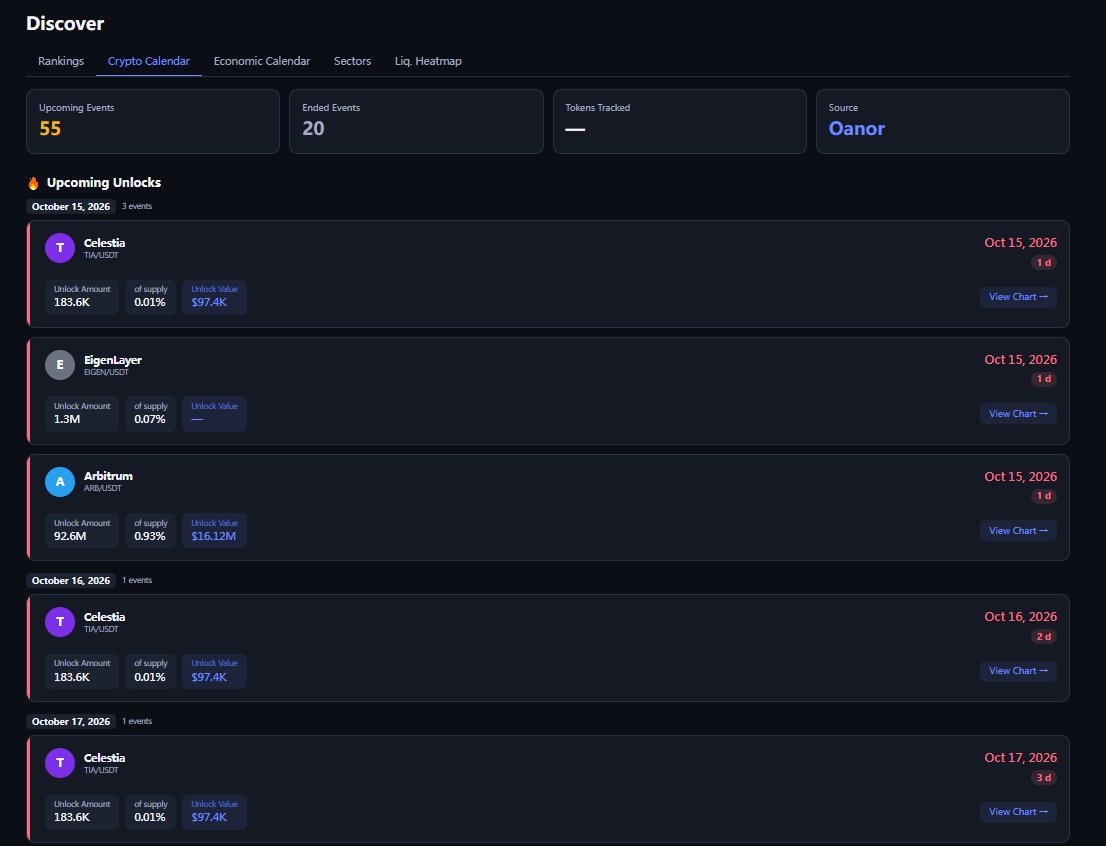This screenshot has height=846, width=1106.
Task: Click the Tokens Tracked card
Action: click(x=679, y=121)
